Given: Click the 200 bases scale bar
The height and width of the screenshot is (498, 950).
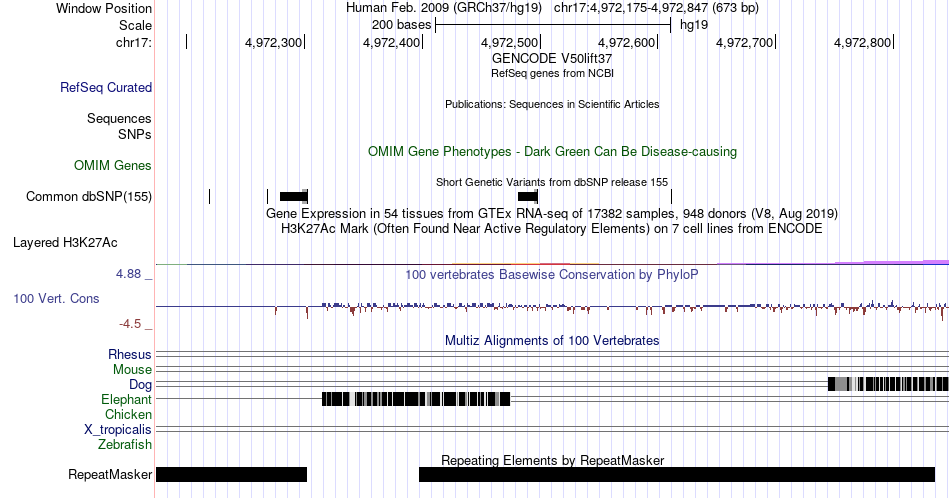Looking at the screenshot, I should tap(553, 25).
